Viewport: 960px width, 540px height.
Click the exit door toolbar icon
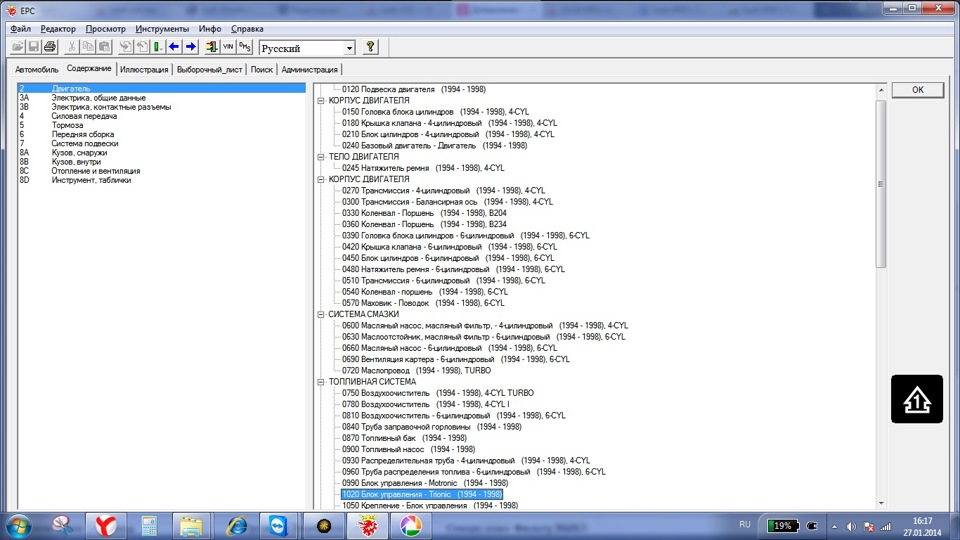point(212,47)
